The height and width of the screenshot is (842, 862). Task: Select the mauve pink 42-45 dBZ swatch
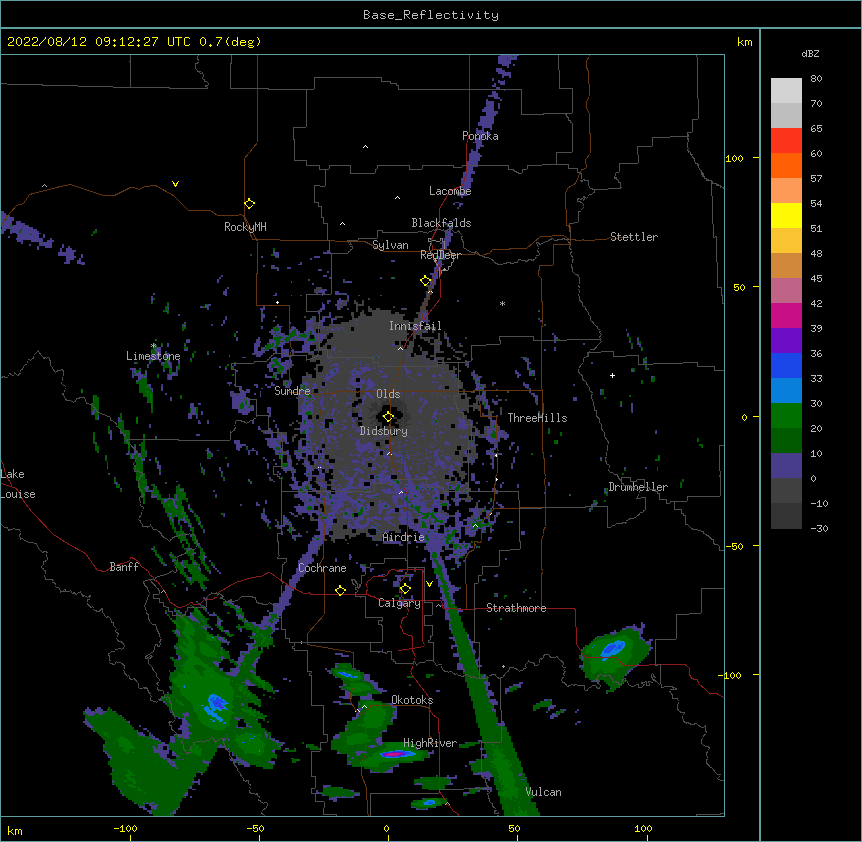click(786, 291)
